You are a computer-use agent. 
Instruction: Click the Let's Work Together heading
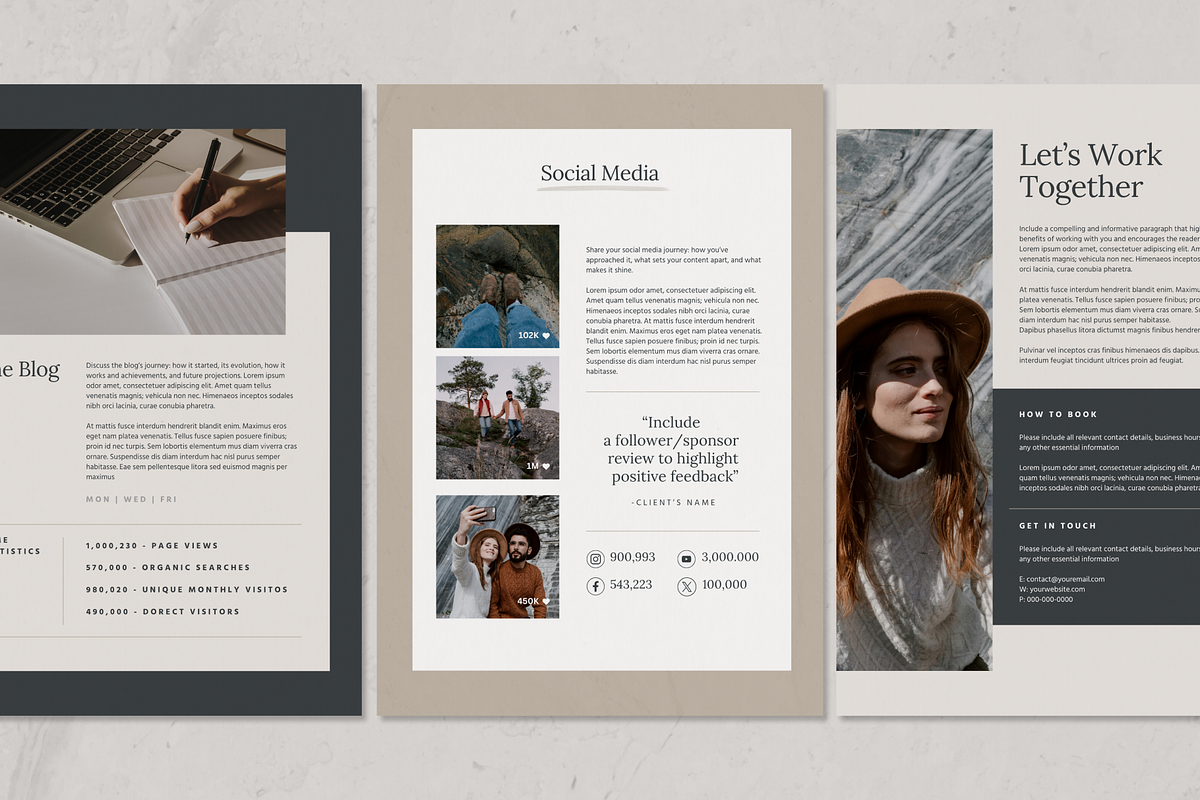click(x=1090, y=171)
